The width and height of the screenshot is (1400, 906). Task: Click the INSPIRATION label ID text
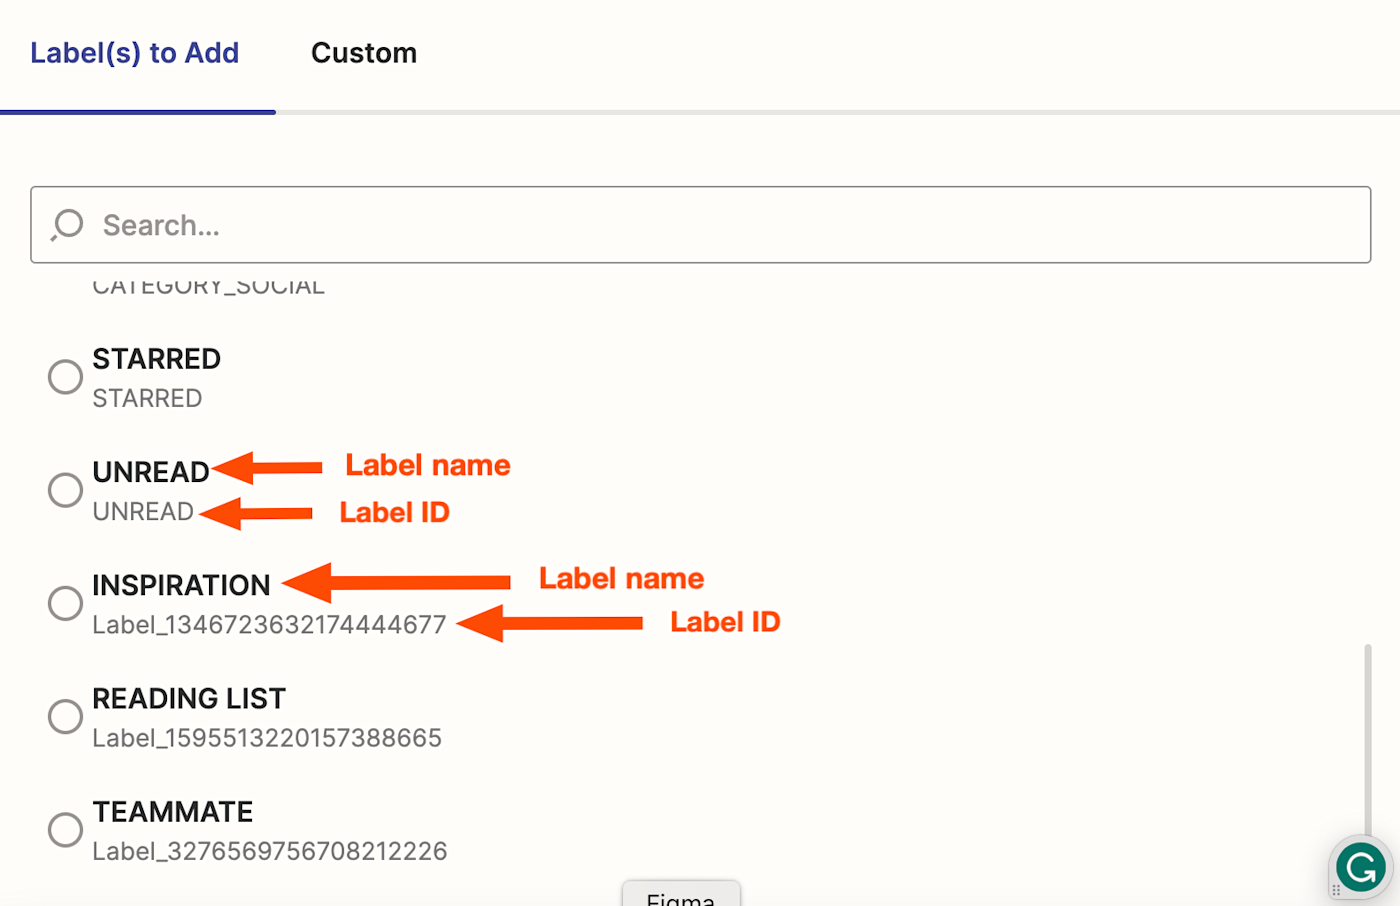point(269,625)
